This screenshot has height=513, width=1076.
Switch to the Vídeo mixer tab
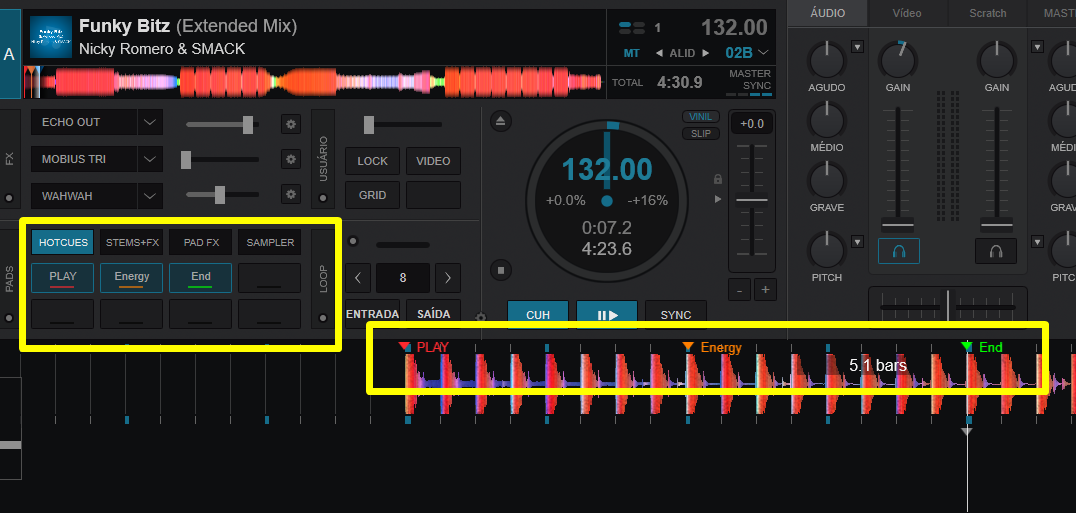(x=906, y=13)
